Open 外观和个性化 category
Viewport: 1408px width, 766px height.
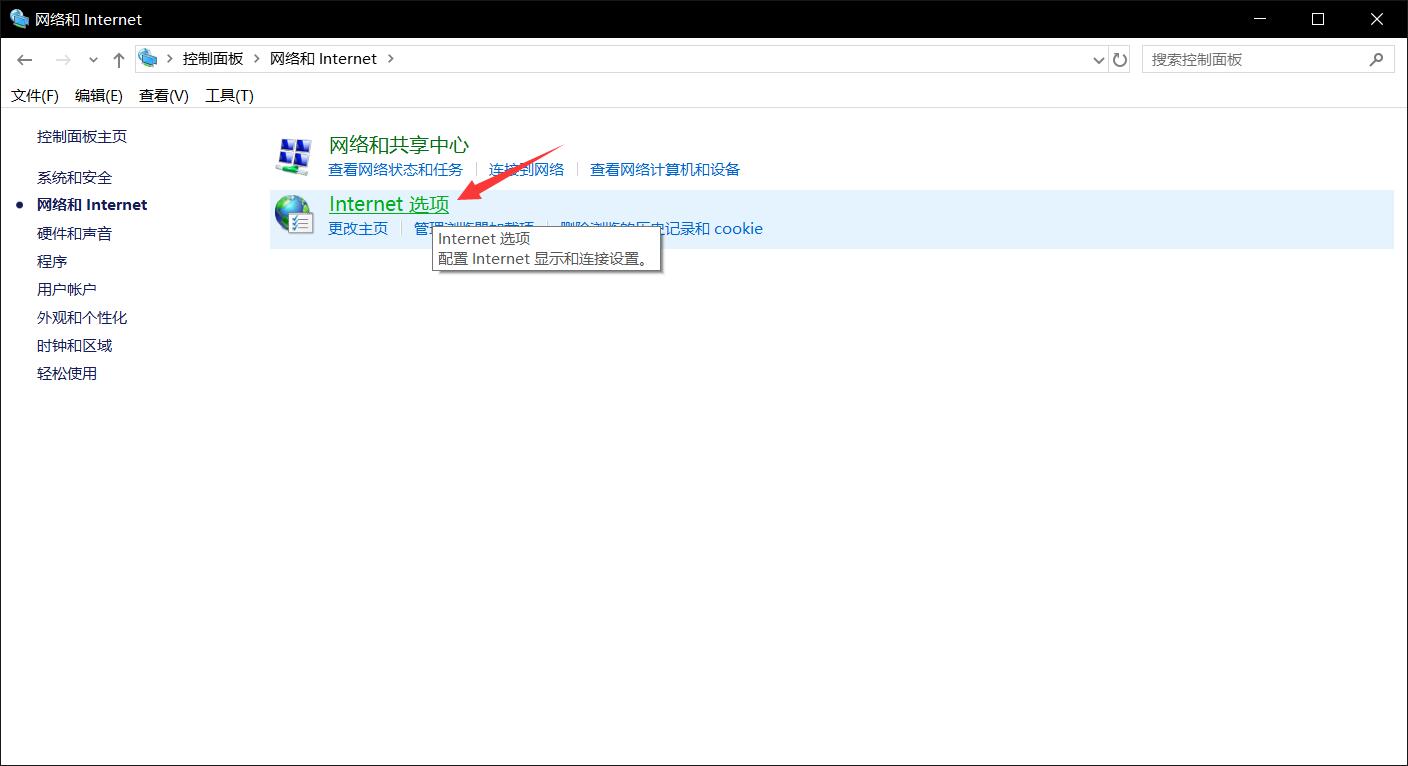pyautogui.click(x=82, y=317)
